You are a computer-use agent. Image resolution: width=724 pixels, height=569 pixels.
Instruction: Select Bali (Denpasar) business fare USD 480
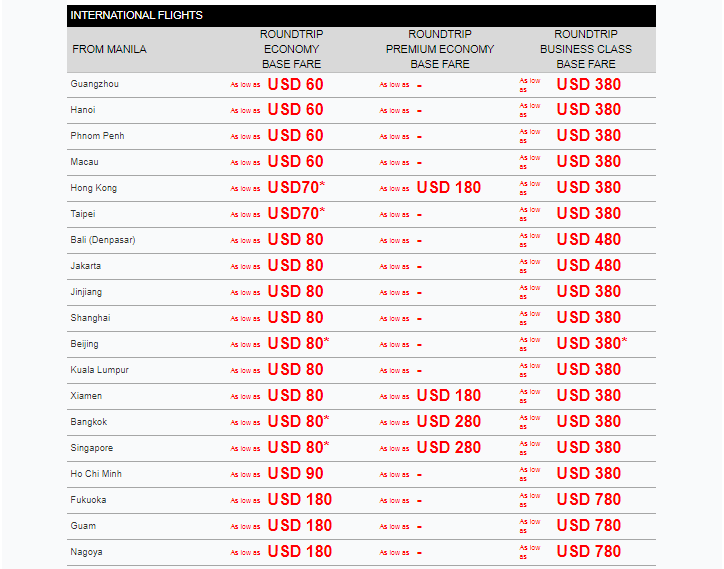point(588,240)
